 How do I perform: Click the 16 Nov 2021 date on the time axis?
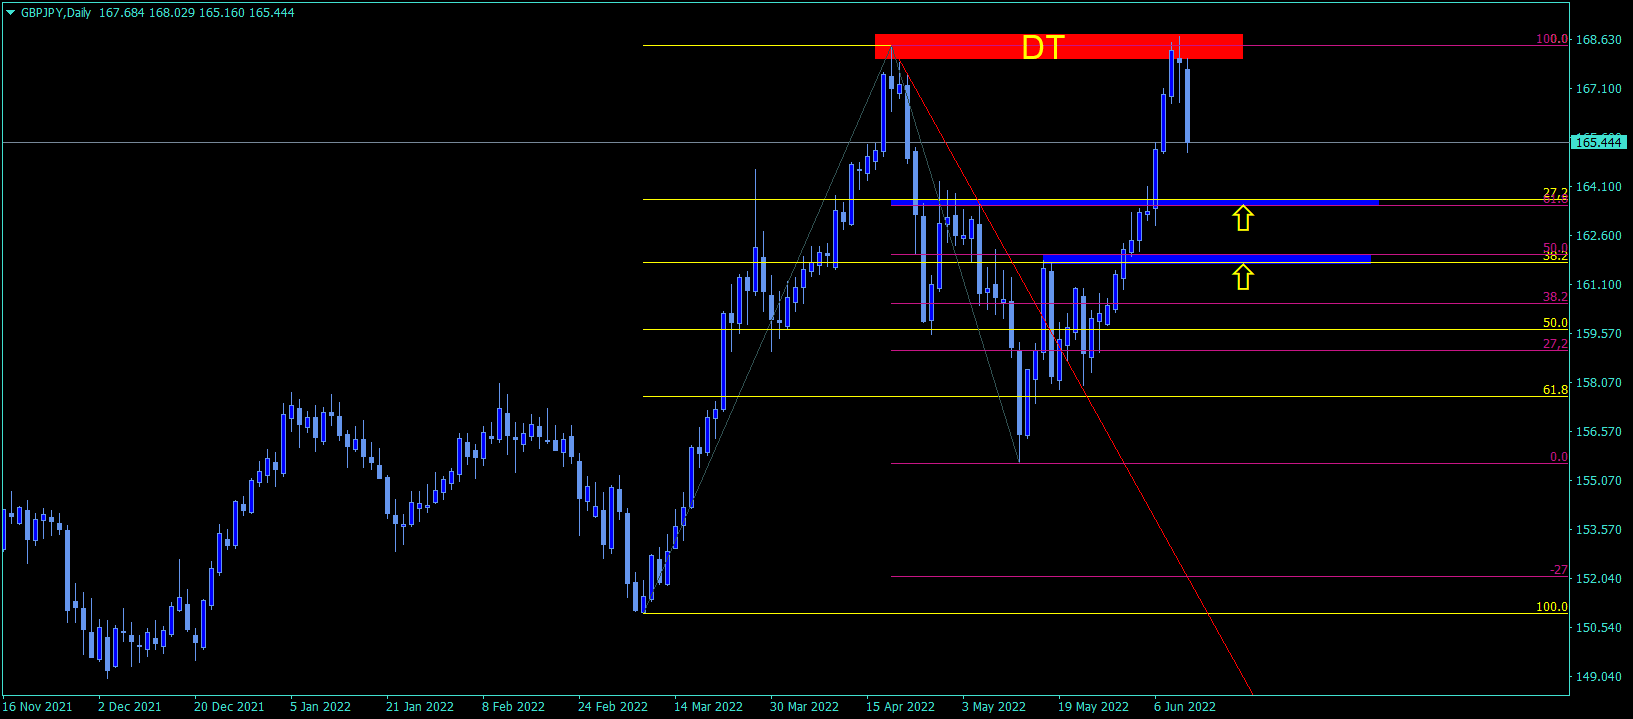[38, 707]
